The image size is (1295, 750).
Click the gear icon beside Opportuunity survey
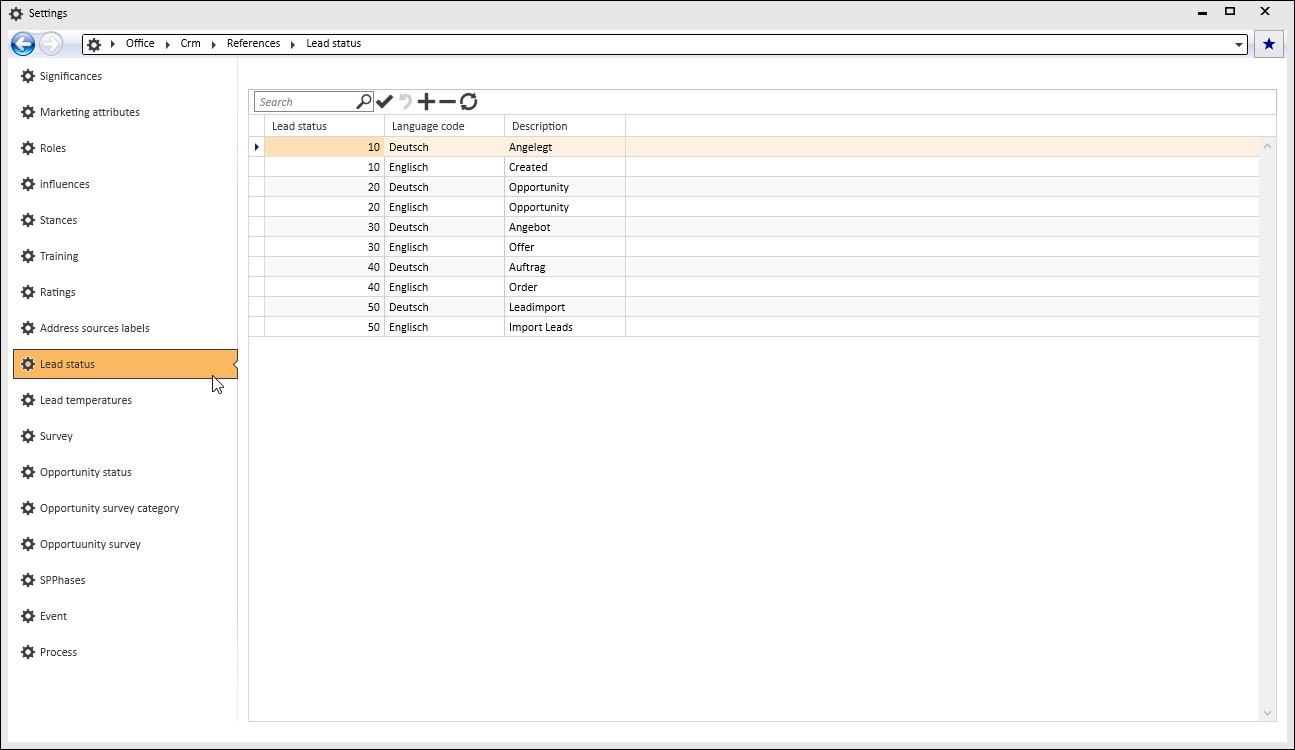(28, 544)
